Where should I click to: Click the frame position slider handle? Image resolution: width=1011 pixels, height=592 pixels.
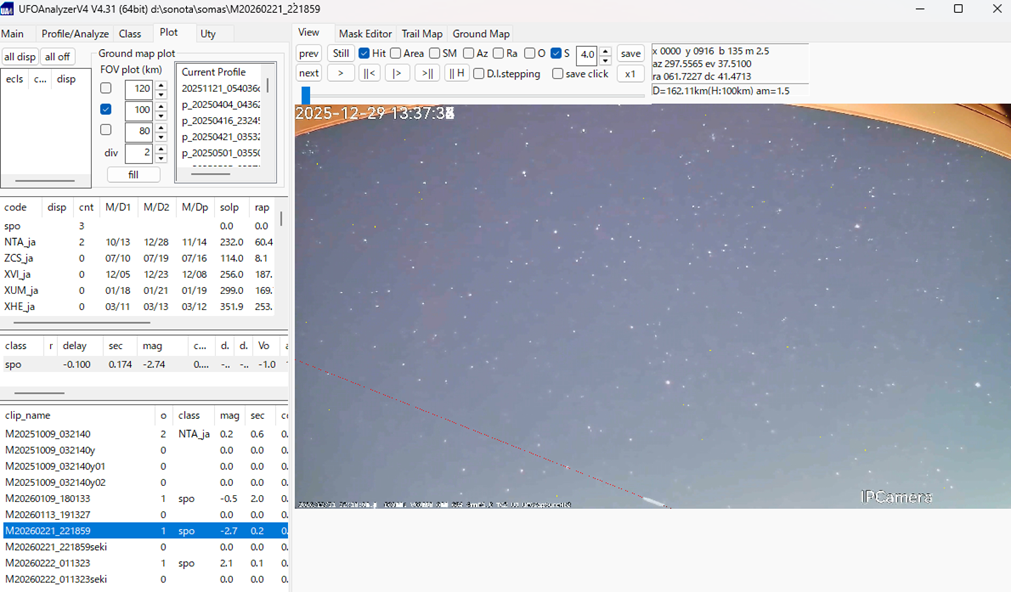(305, 95)
